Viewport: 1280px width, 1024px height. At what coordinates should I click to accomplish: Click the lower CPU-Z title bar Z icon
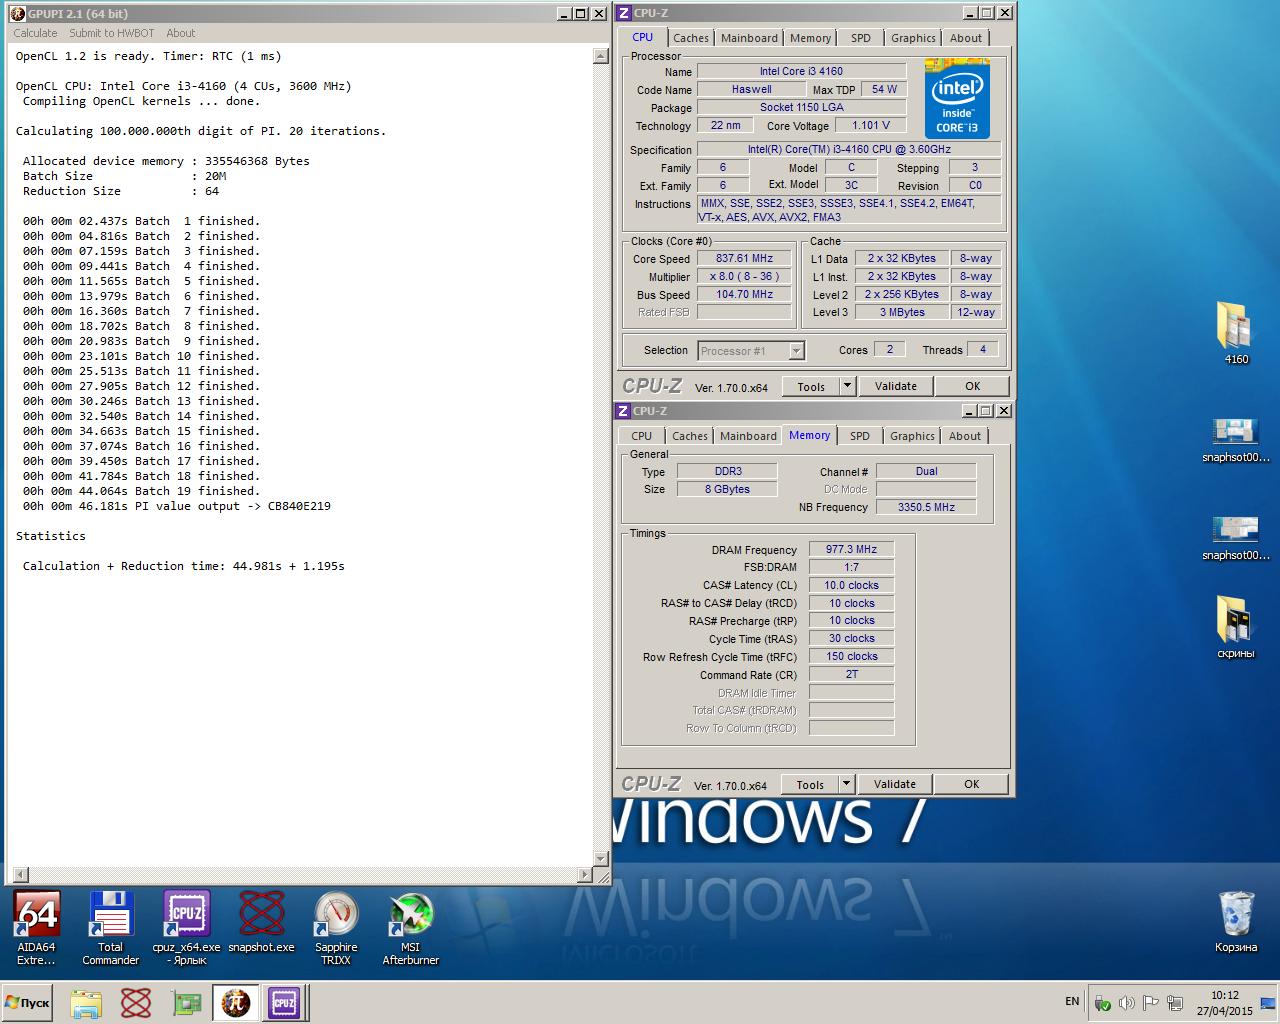tap(623, 411)
